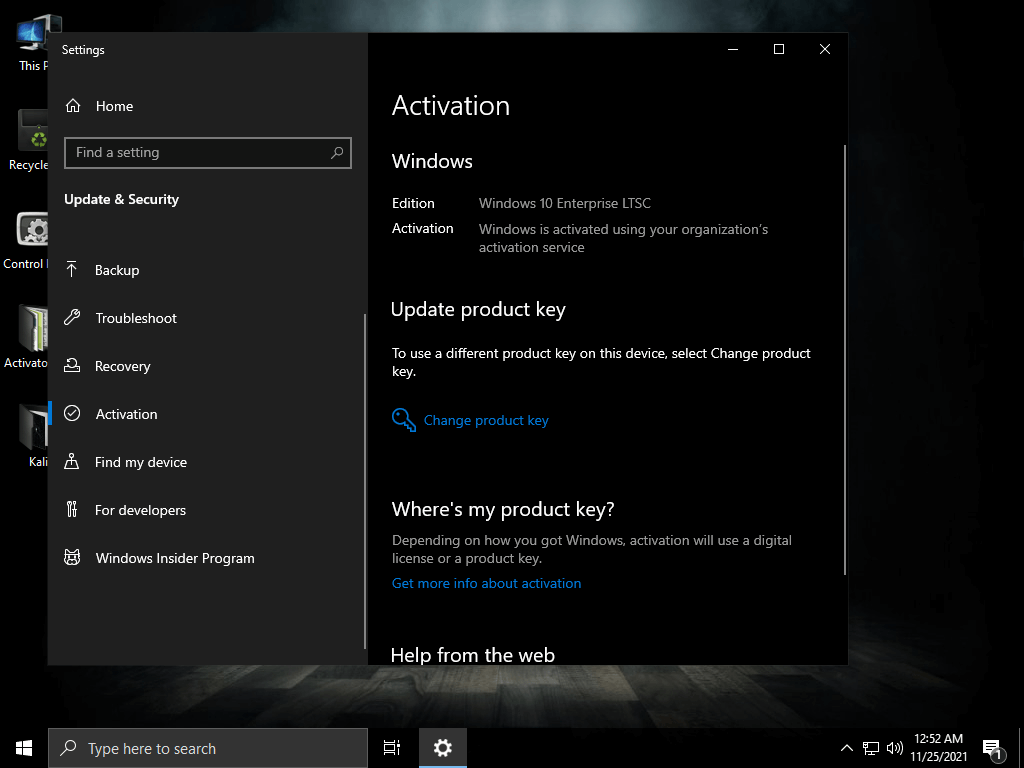Minimize the Settings window
This screenshot has width=1024, height=768.
pyautogui.click(x=733, y=50)
